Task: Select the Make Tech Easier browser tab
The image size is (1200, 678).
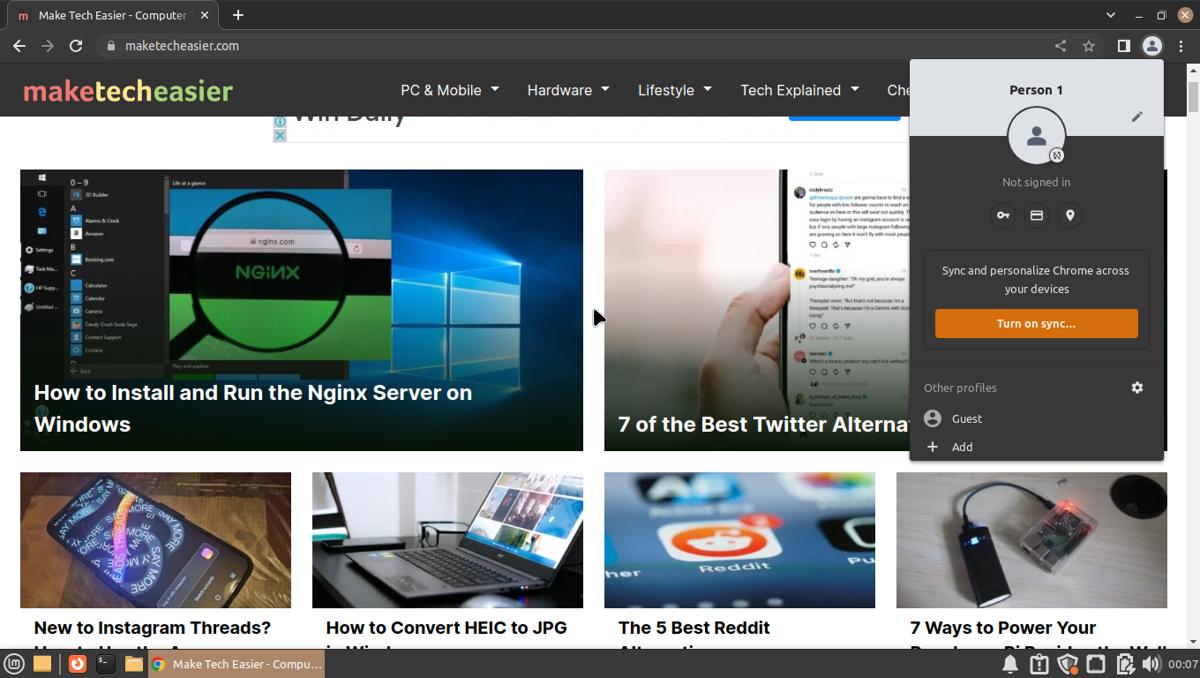Action: coord(110,15)
